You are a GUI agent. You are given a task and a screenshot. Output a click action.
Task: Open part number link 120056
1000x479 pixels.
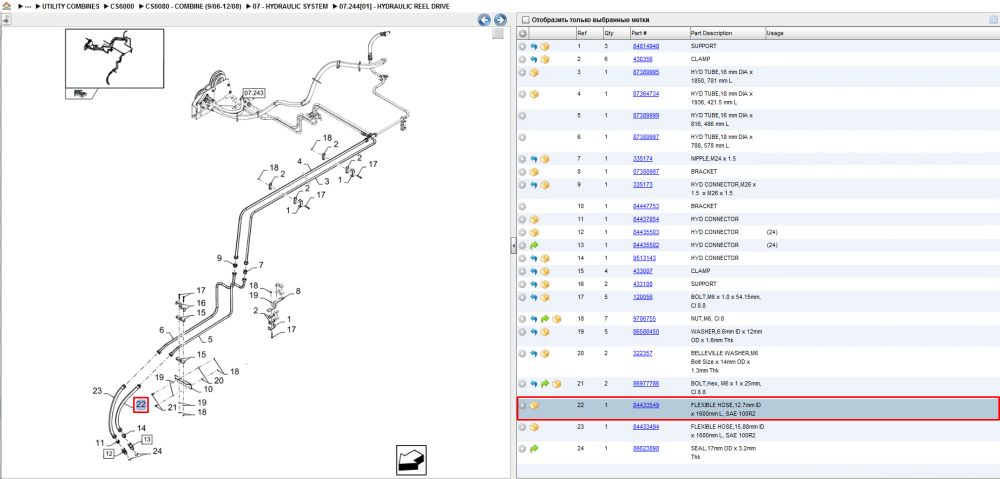[x=642, y=297]
